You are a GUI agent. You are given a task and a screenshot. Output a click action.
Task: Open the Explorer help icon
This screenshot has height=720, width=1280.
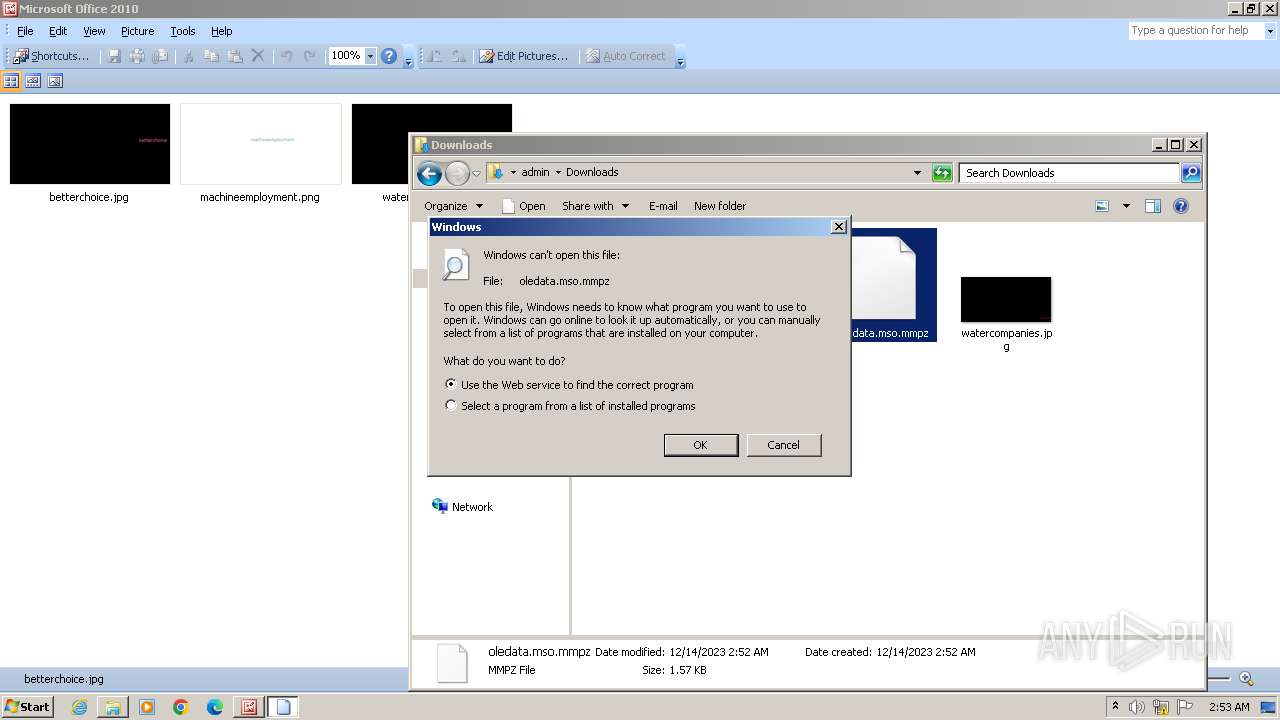pyautogui.click(x=1180, y=206)
